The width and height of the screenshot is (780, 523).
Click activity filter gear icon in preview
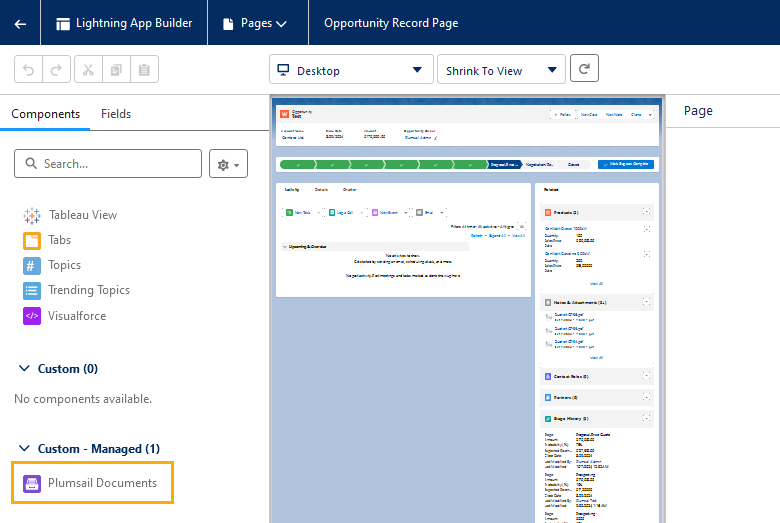[521, 226]
